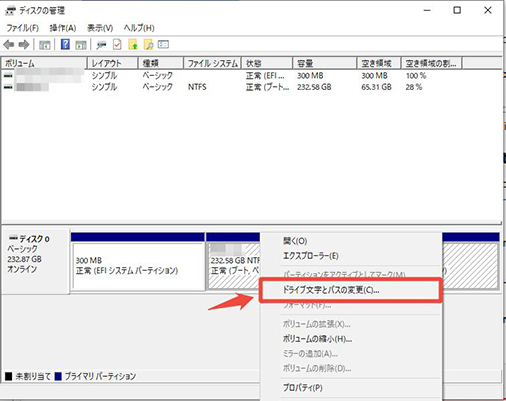
Task: Click the Forward arrow toolbar icon
Action: pos(24,44)
